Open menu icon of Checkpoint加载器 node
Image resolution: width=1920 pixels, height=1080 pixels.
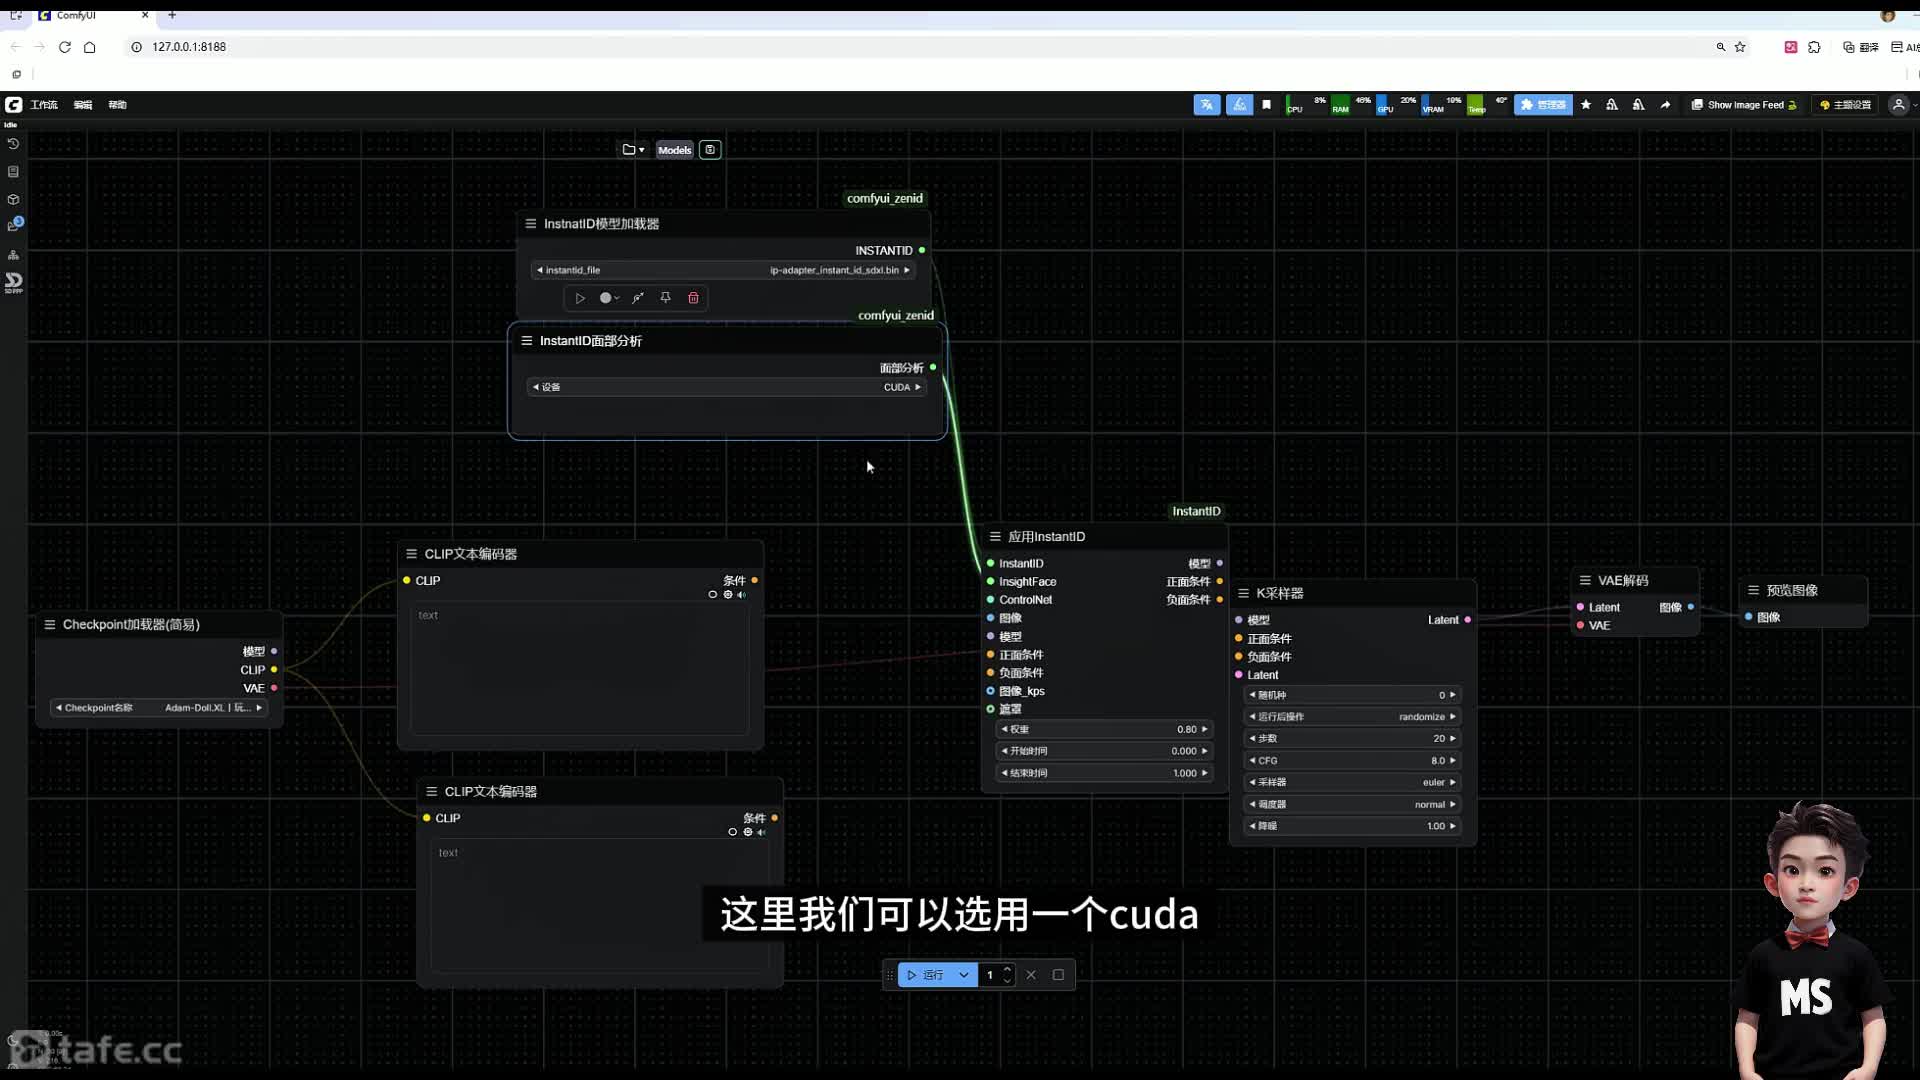point(50,624)
